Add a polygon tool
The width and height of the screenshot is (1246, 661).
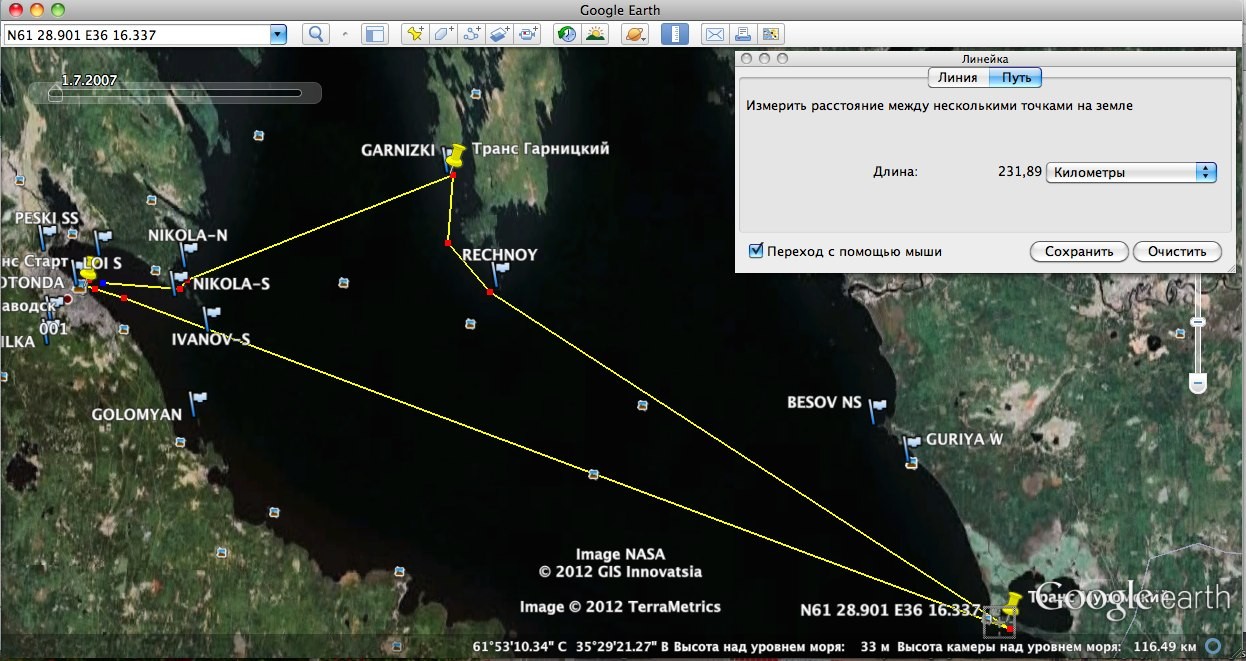pos(444,34)
